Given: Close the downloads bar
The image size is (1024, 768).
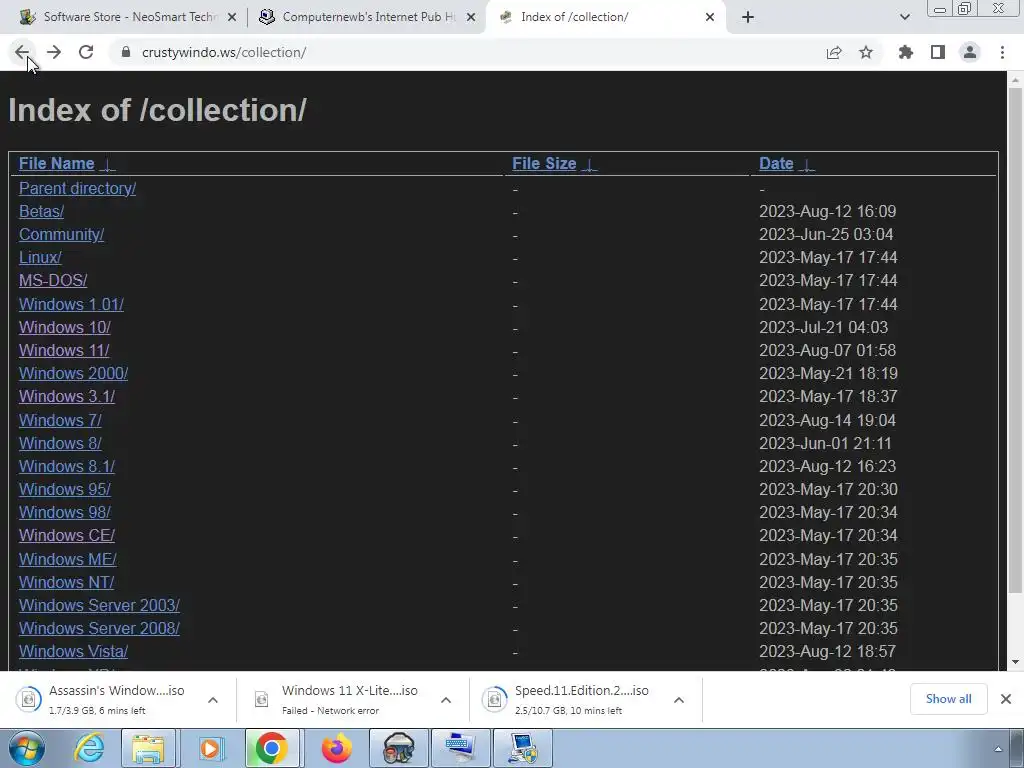Looking at the screenshot, I should pos(1006,699).
